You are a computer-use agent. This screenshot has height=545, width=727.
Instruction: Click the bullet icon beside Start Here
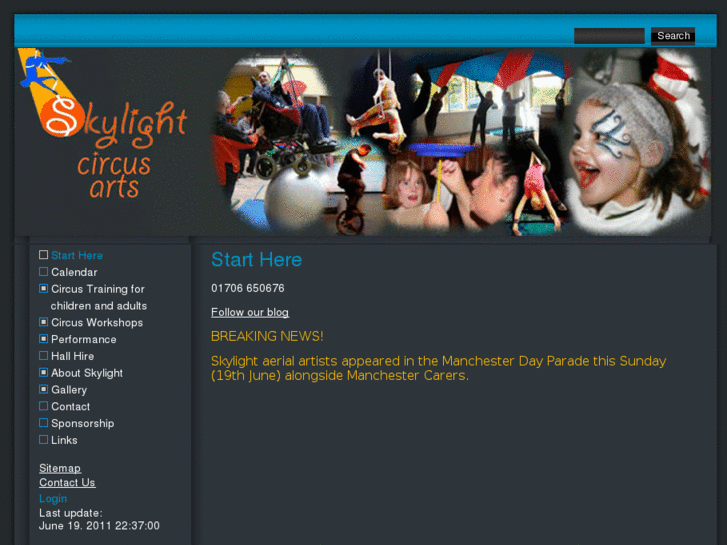coord(44,255)
